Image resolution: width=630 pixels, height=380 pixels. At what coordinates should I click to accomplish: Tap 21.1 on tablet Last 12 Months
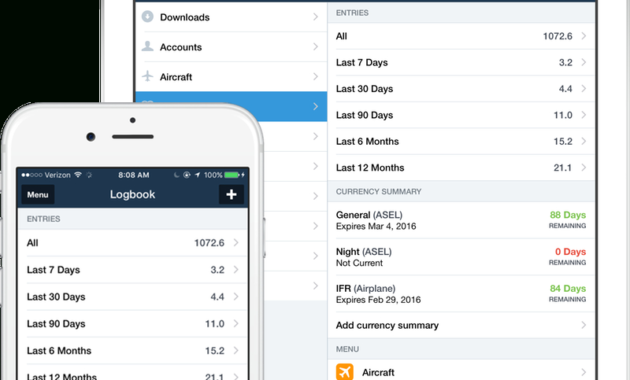562,168
